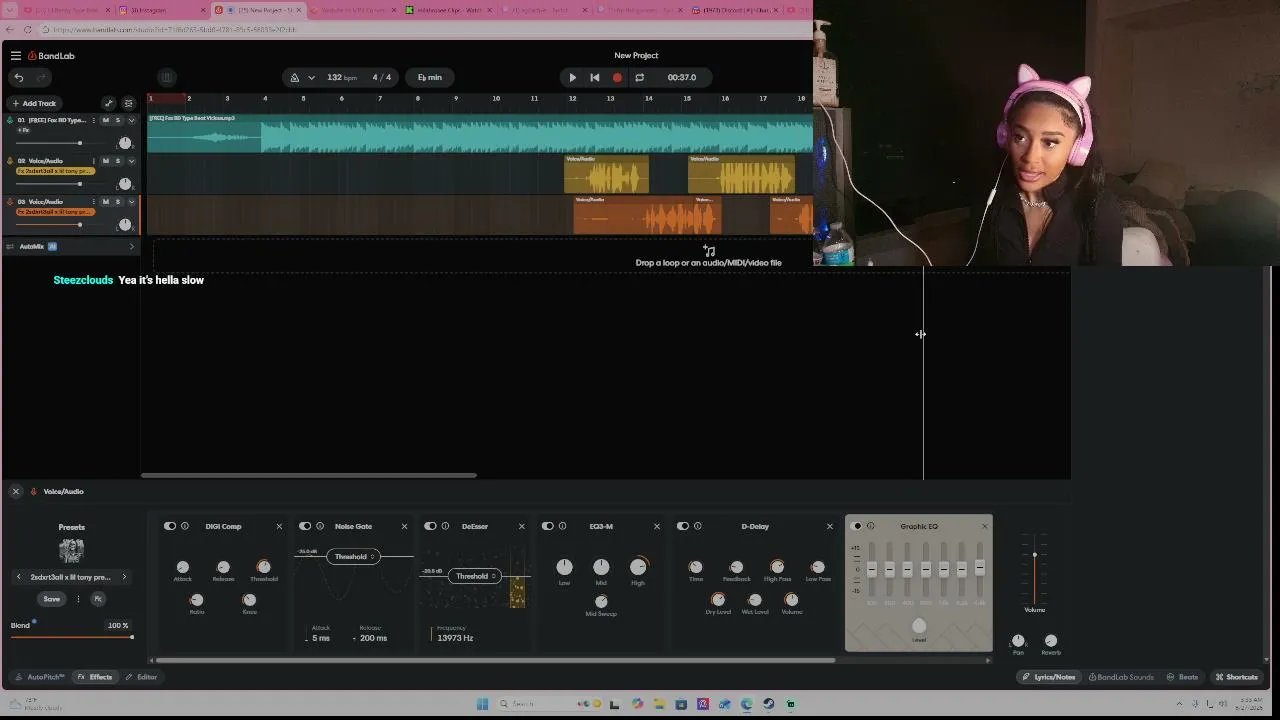1280x720 pixels.
Task: Go to next effects preset
Action: coord(124,577)
